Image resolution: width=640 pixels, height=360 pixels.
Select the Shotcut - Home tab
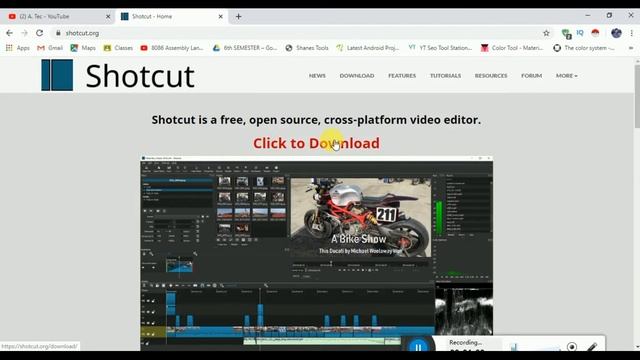coord(171,16)
